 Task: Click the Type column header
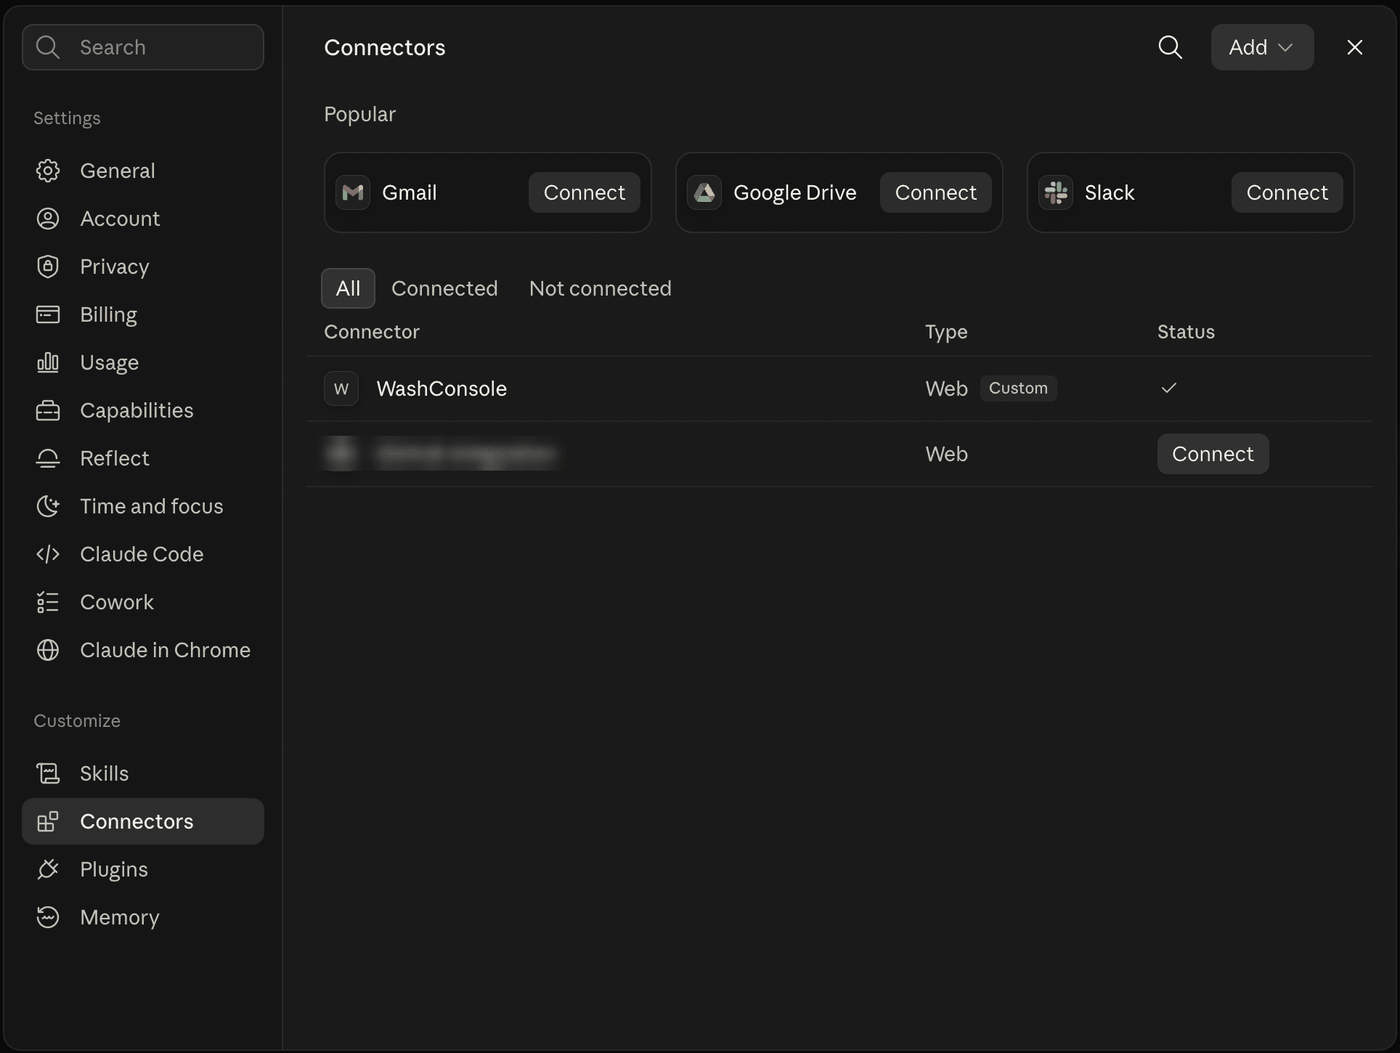pyautogui.click(x=946, y=332)
